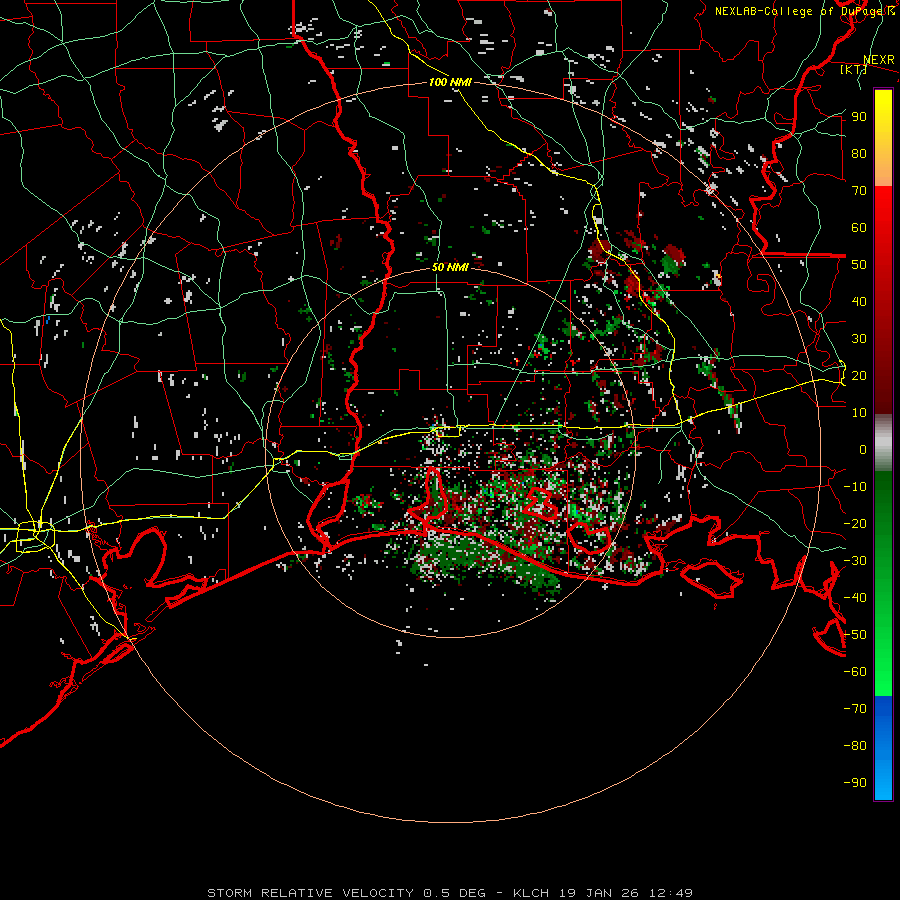
Task: Click the NEXLAB-College of DuPage credit text
Action: point(805,11)
